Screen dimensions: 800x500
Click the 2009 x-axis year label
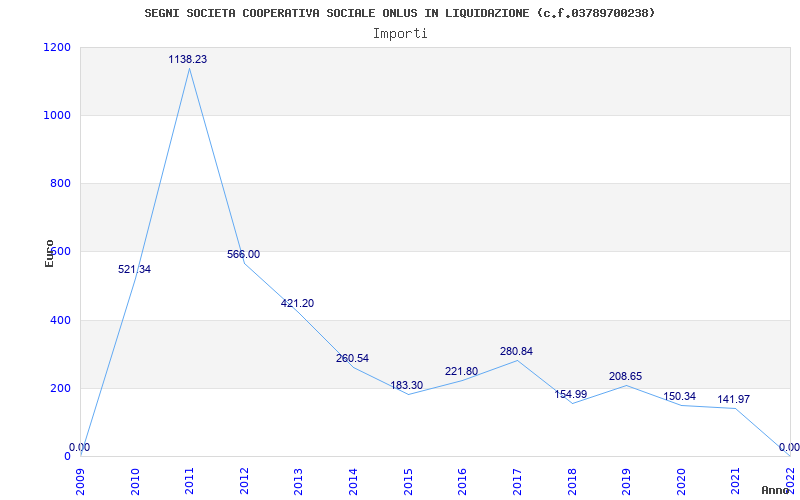pyautogui.click(x=81, y=482)
